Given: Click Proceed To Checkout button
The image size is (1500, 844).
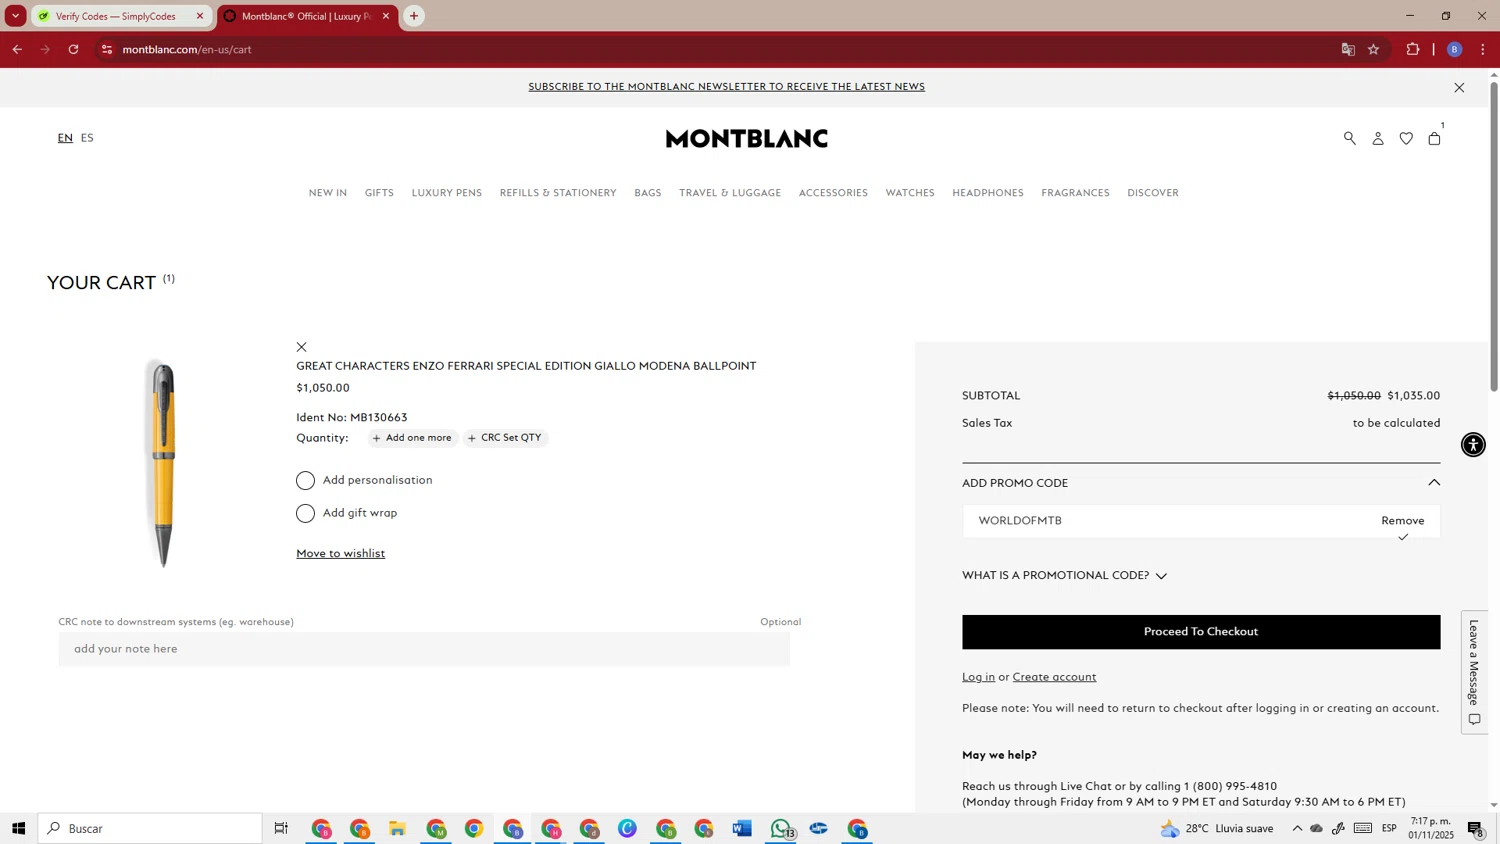Looking at the screenshot, I should point(1201,632).
